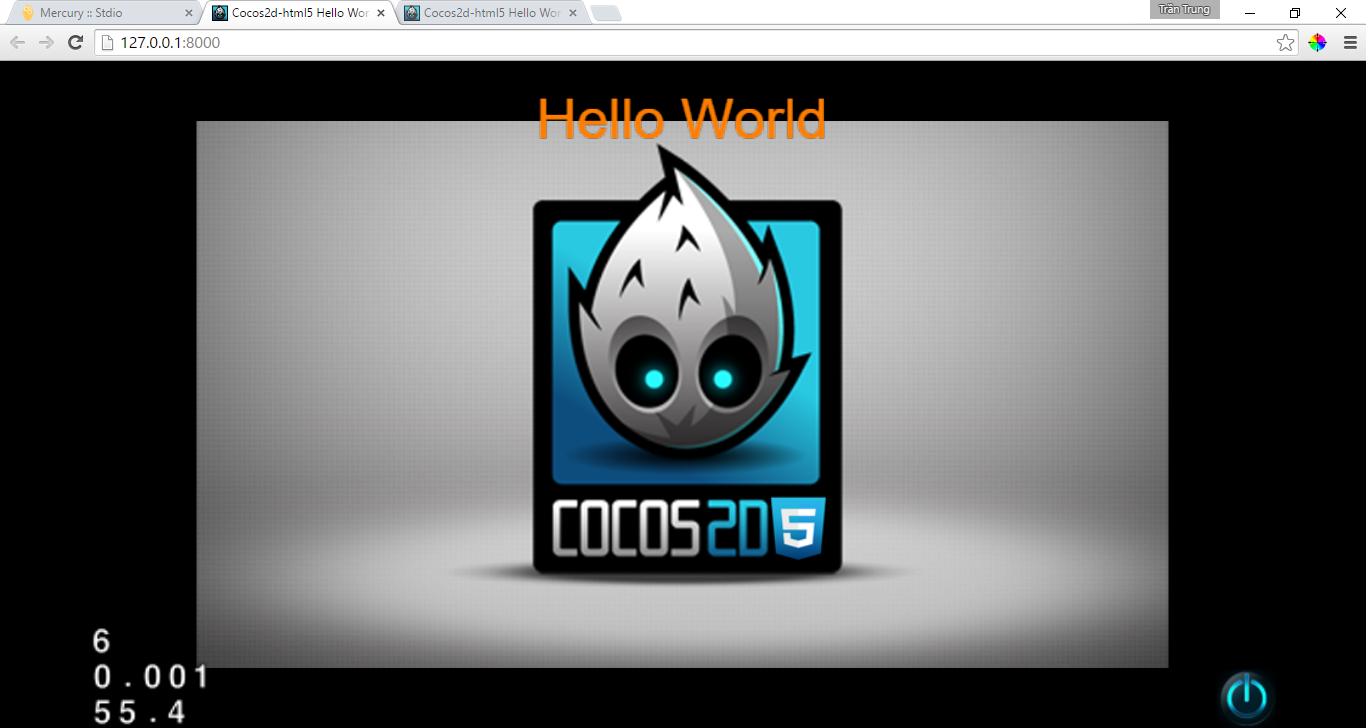
Task: Go back with the browser back arrow
Action: (17, 42)
